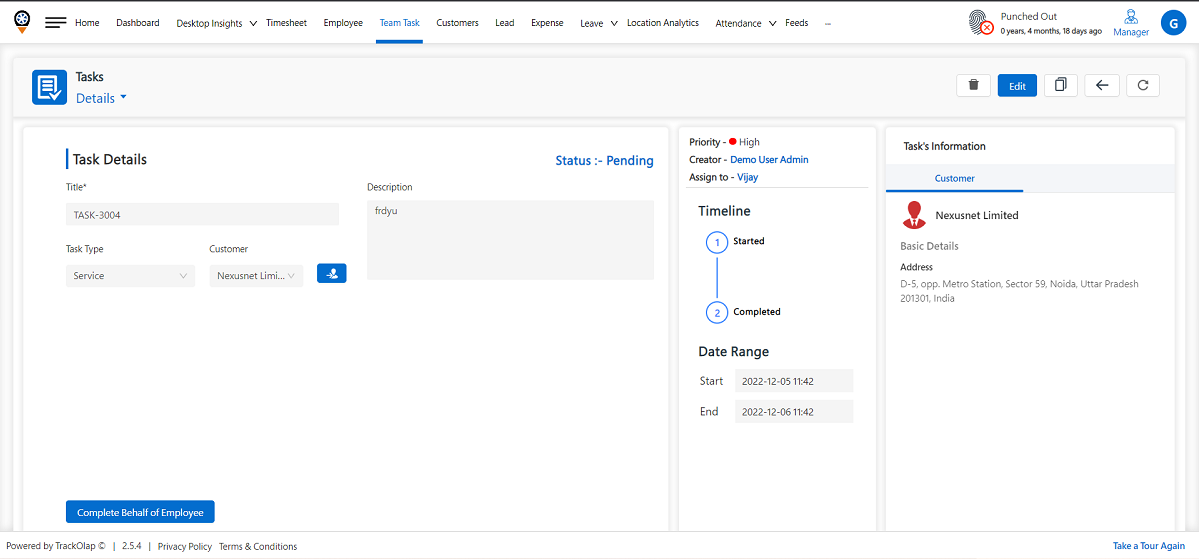
Task: Open the more menu ellipsis after Feeds
Action: (x=828, y=24)
